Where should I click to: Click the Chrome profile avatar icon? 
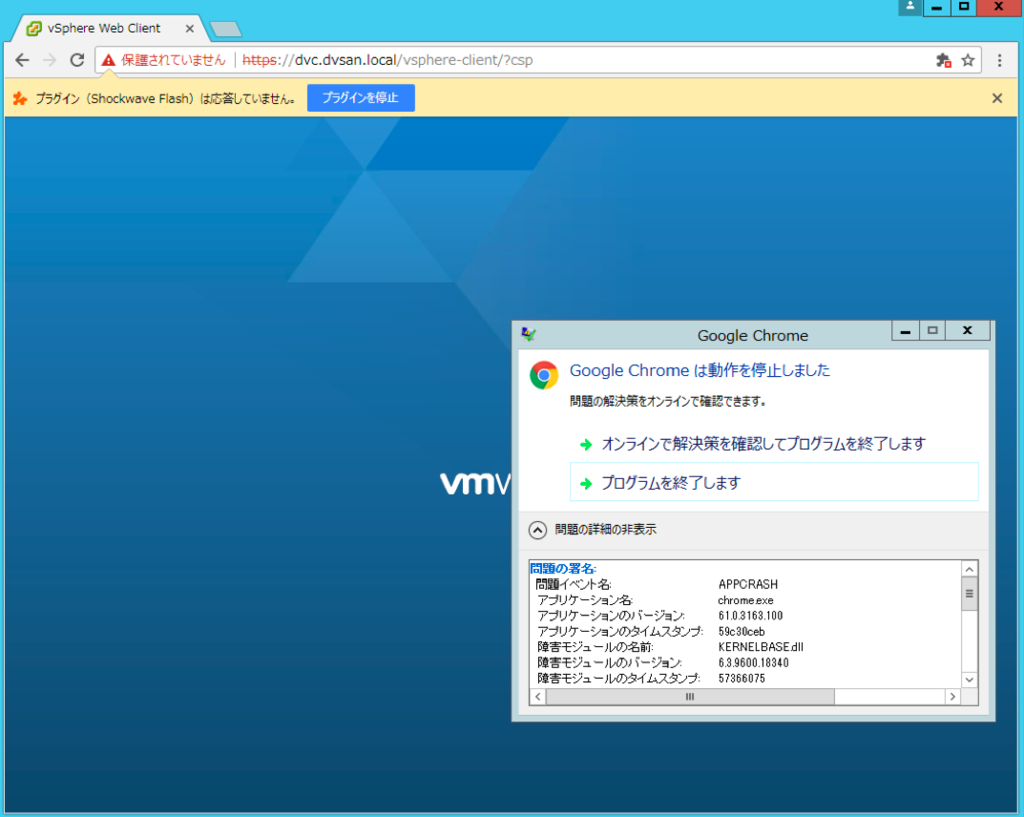[x=910, y=7]
